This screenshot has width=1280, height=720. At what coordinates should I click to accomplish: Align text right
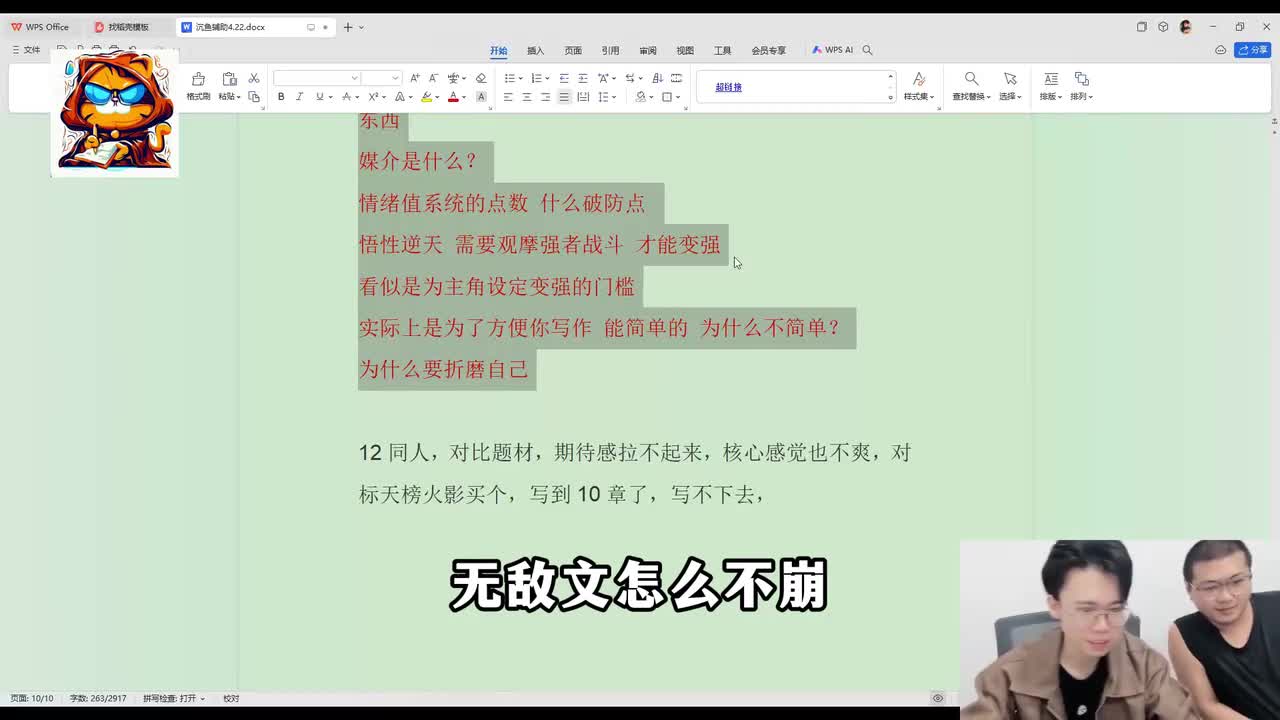tap(545, 97)
